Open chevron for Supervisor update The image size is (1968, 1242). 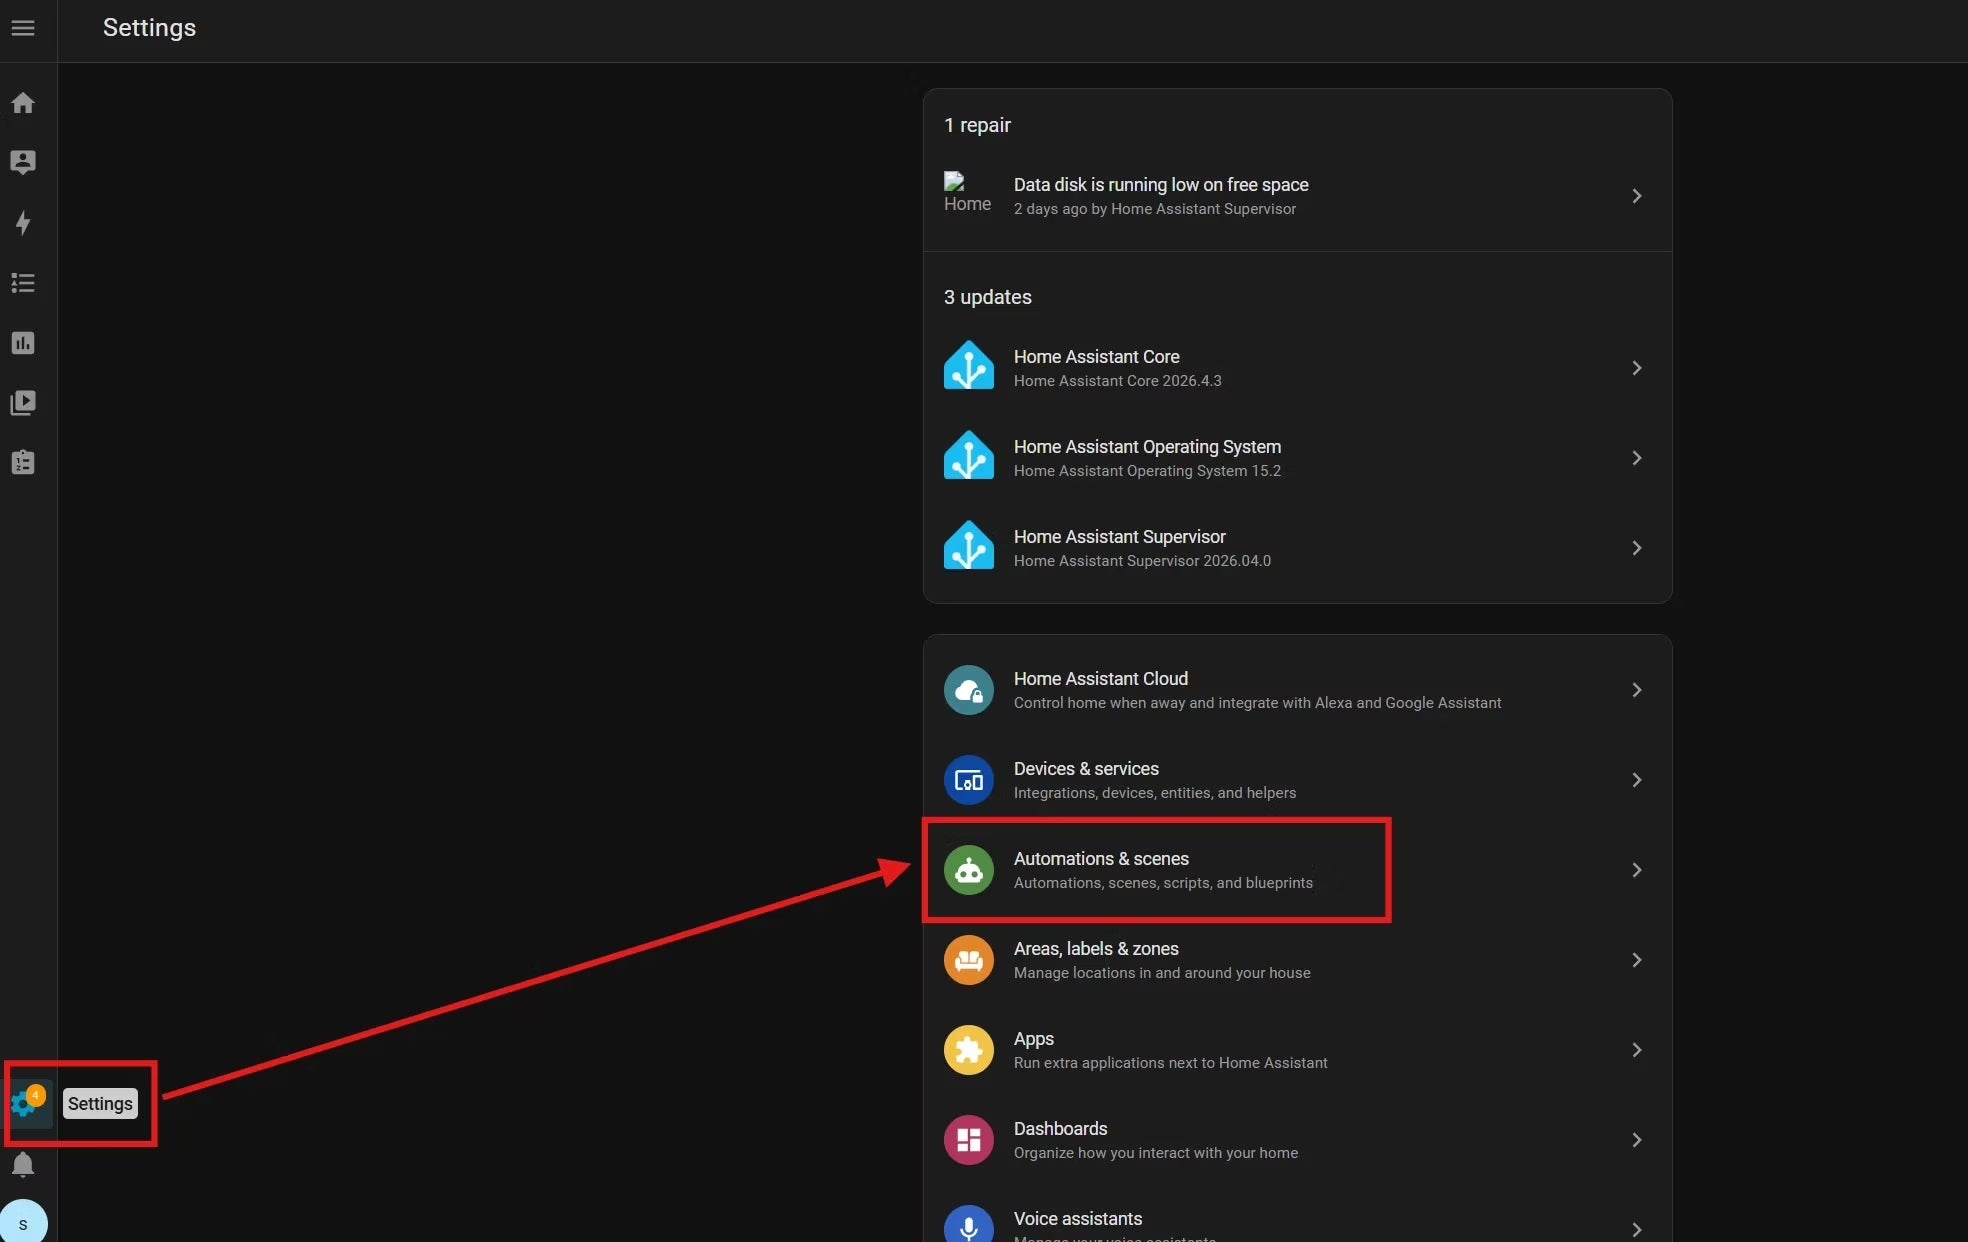pyautogui.click(x=1636, y=548)
